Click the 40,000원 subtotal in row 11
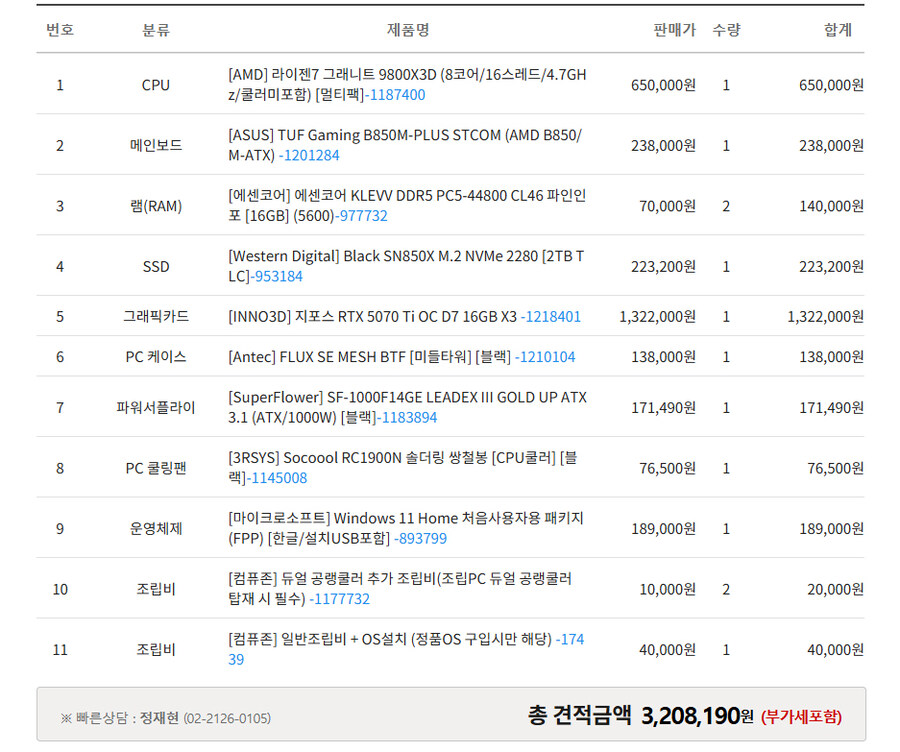 pyautogui.click(x=836, y=650)
